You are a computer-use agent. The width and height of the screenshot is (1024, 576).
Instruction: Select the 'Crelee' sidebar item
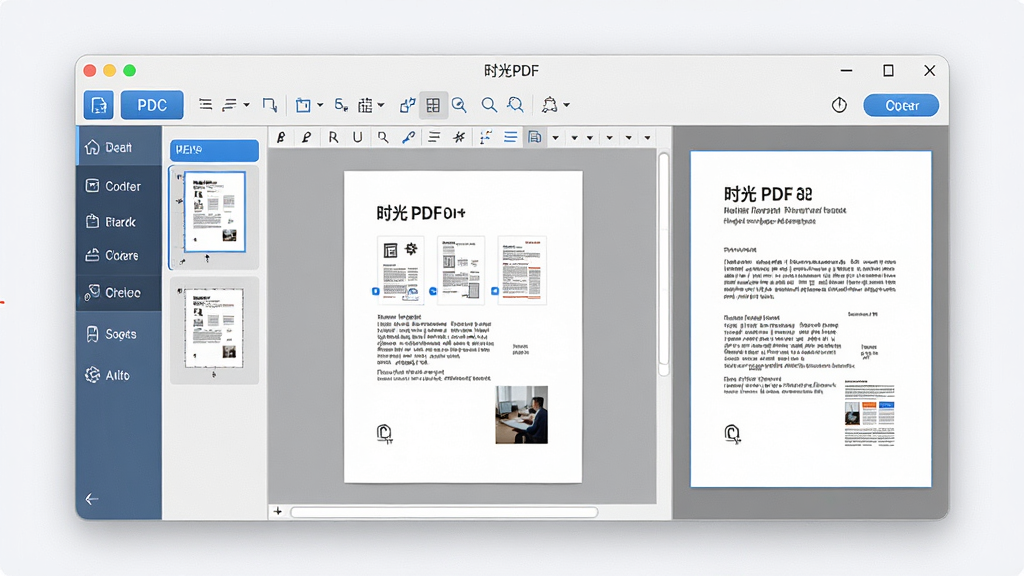click(119, 293)
